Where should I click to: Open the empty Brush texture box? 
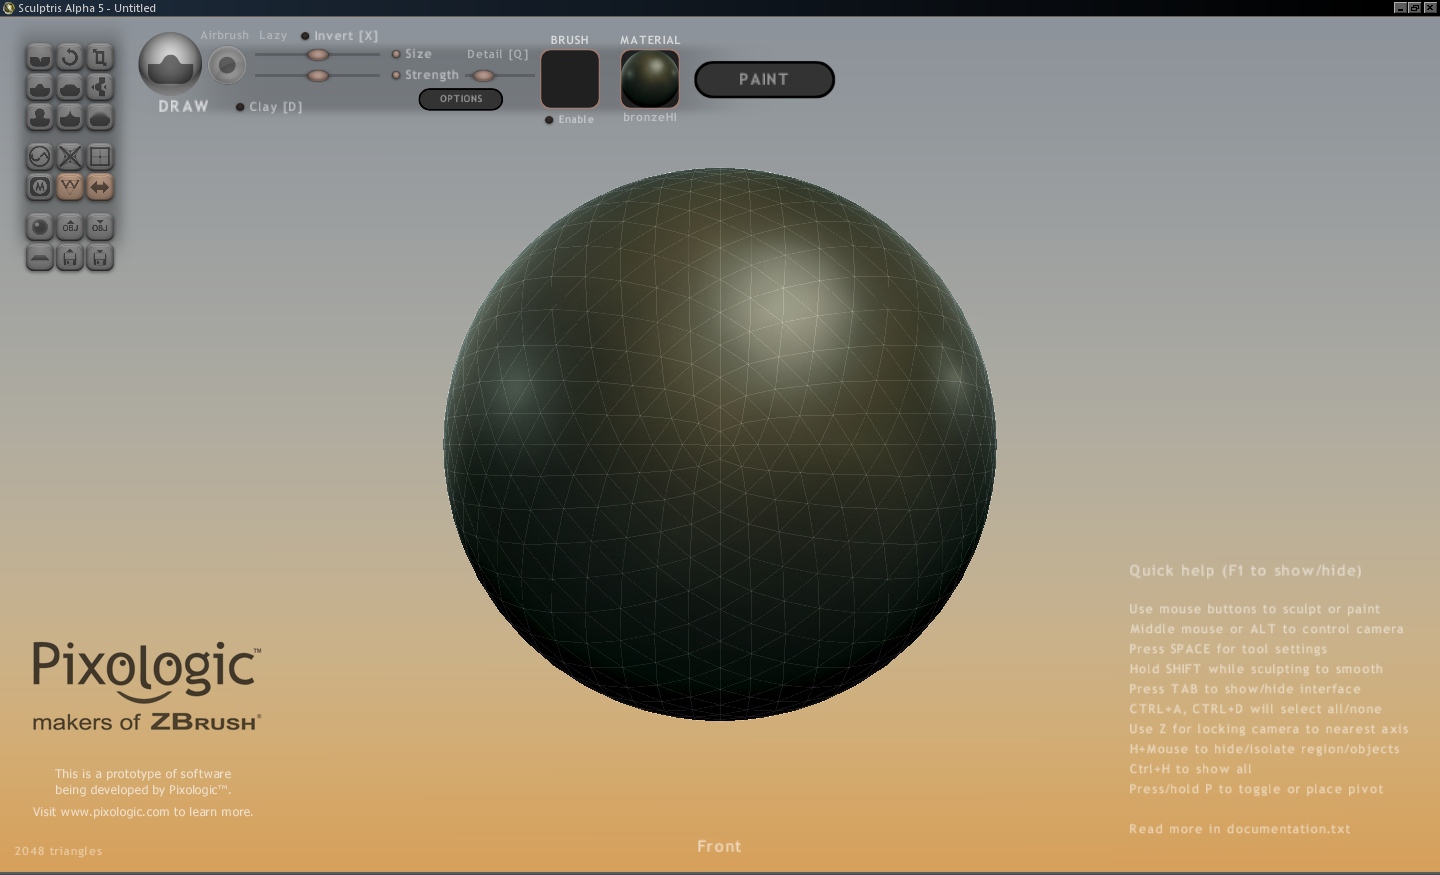pos(570,79)
